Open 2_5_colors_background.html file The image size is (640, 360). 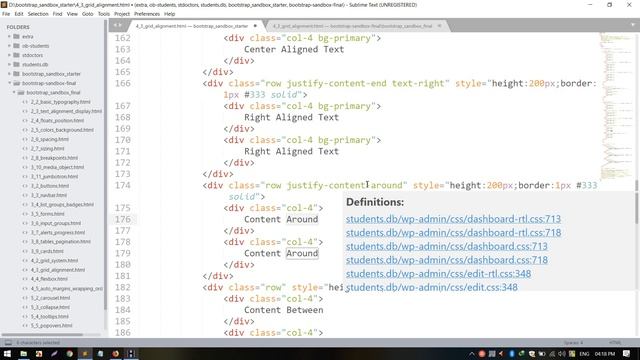click(62, 130)
